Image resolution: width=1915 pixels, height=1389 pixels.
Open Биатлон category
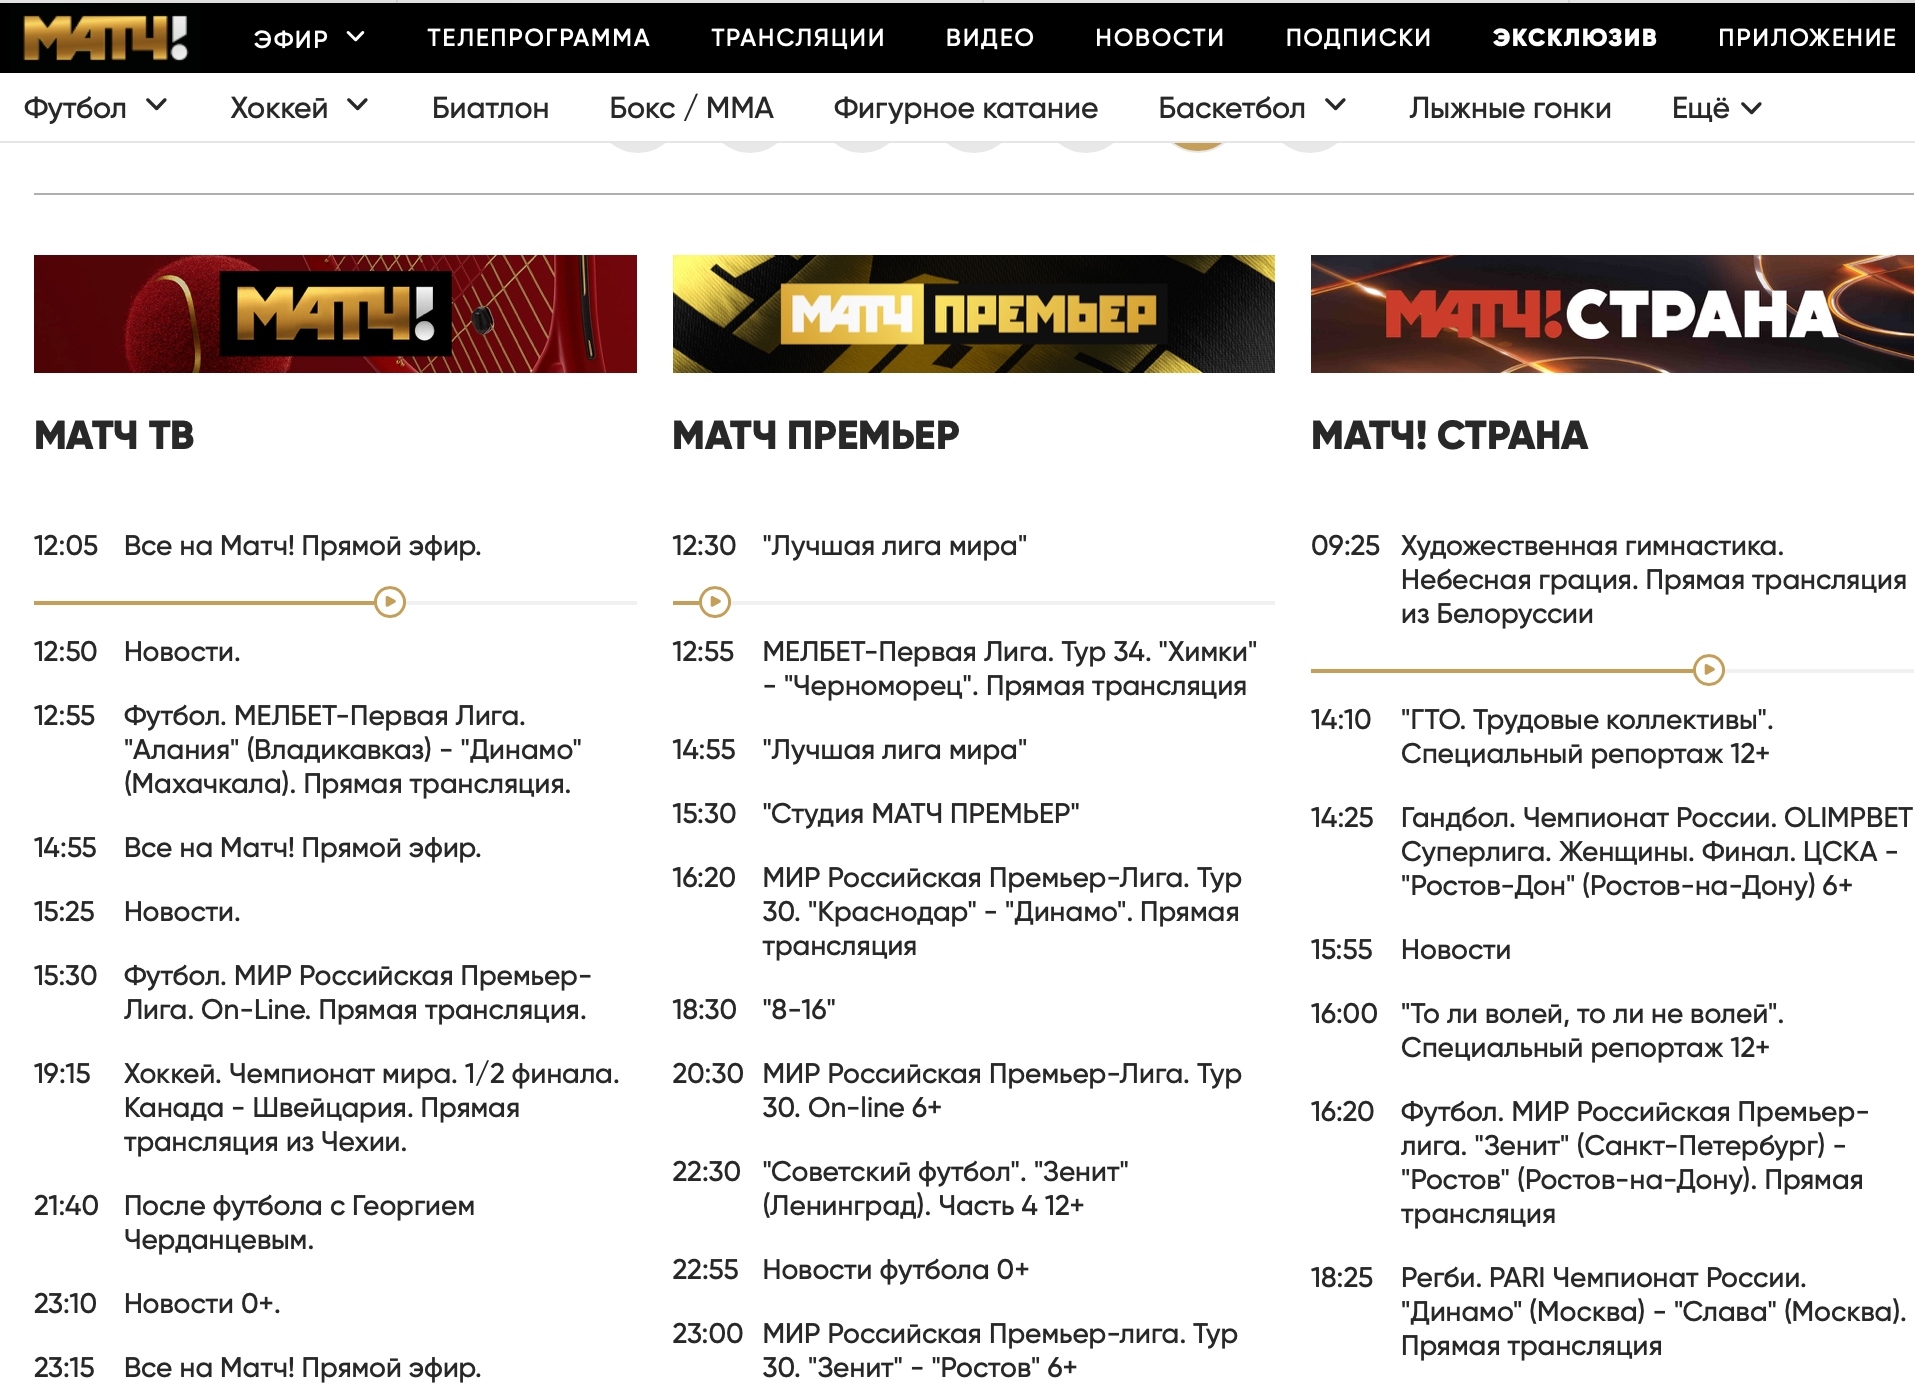point(490,107)
